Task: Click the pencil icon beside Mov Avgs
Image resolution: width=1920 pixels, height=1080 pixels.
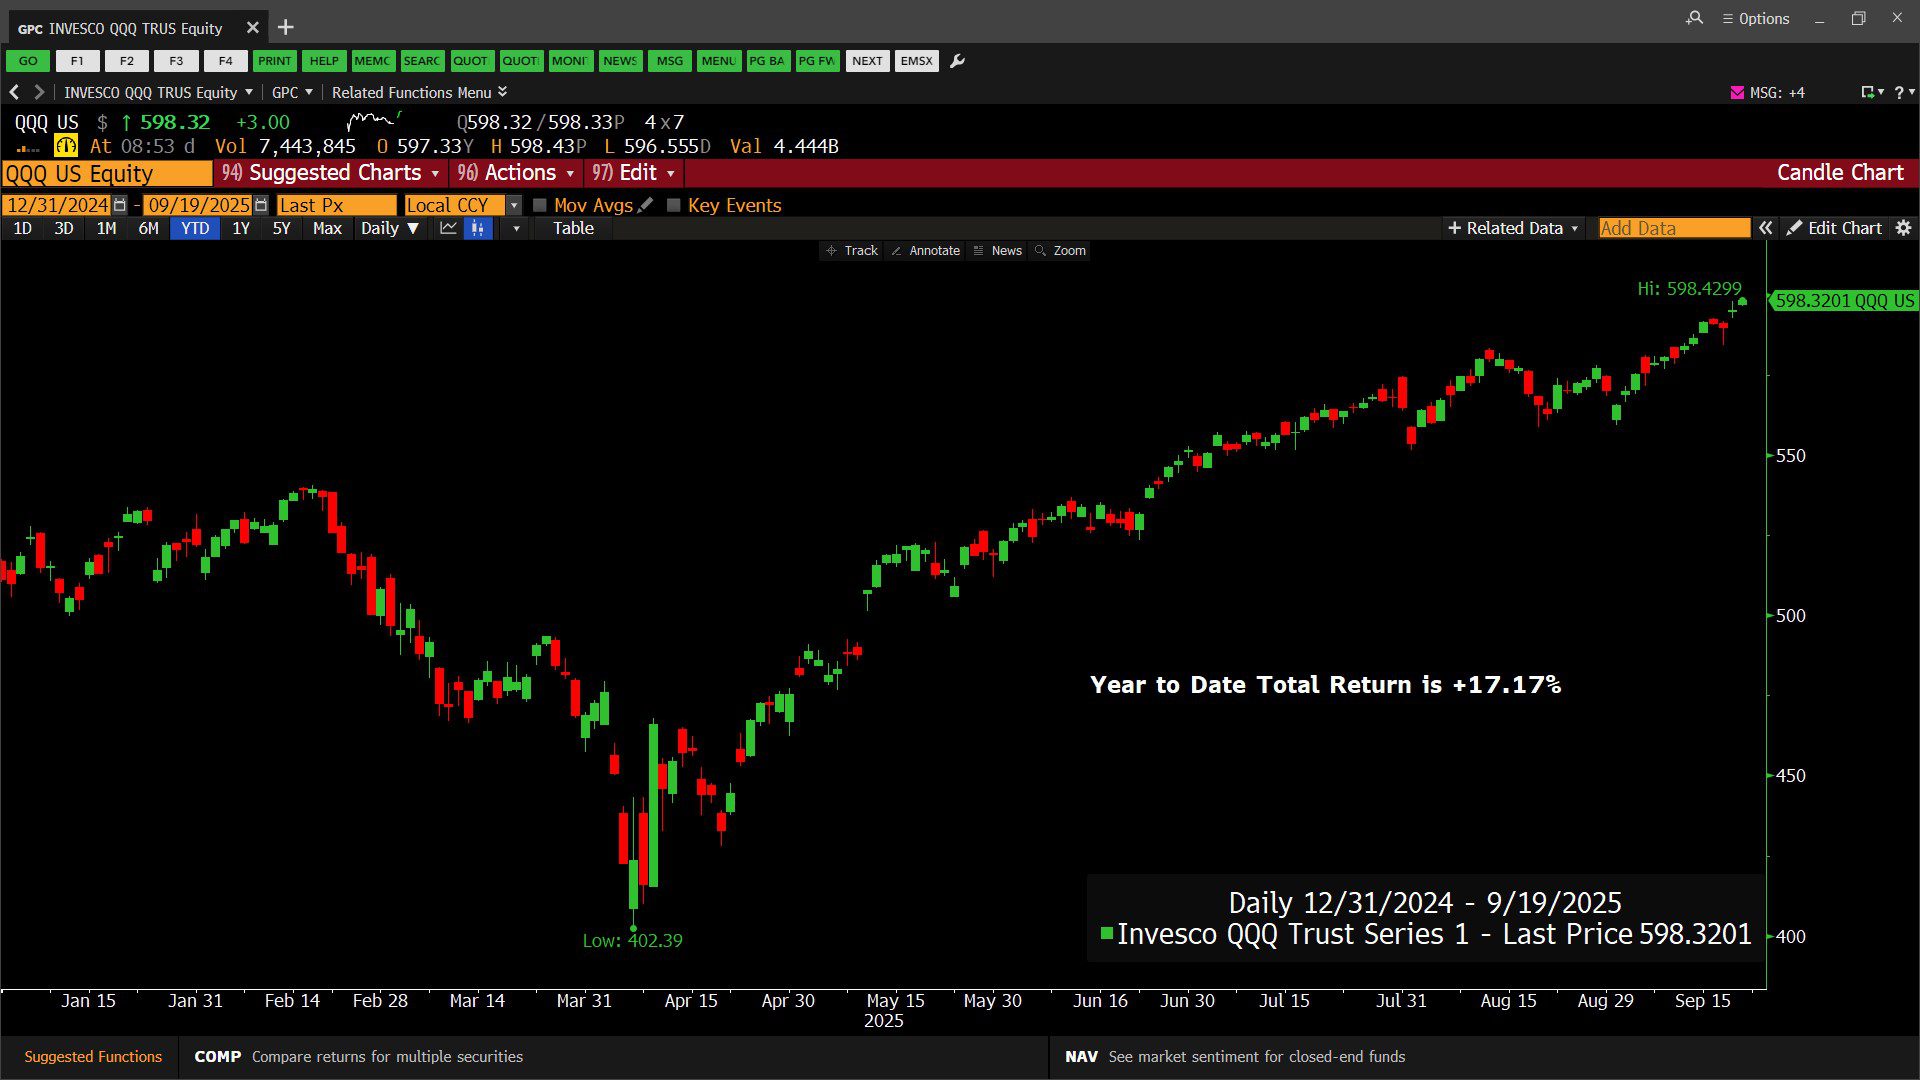Action: click(646, 205)
